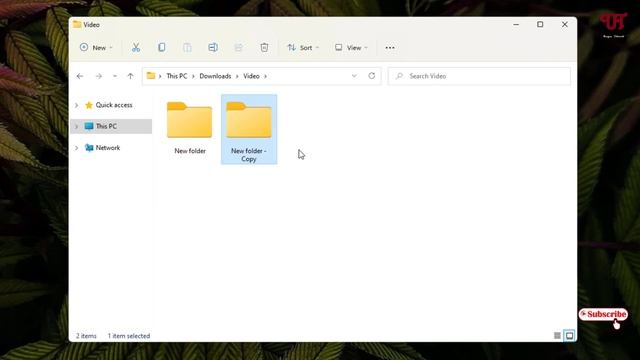Click the Search Video field
Image resolution: width=640 pixels, height=360 pixels.
(x=479, y=76)
